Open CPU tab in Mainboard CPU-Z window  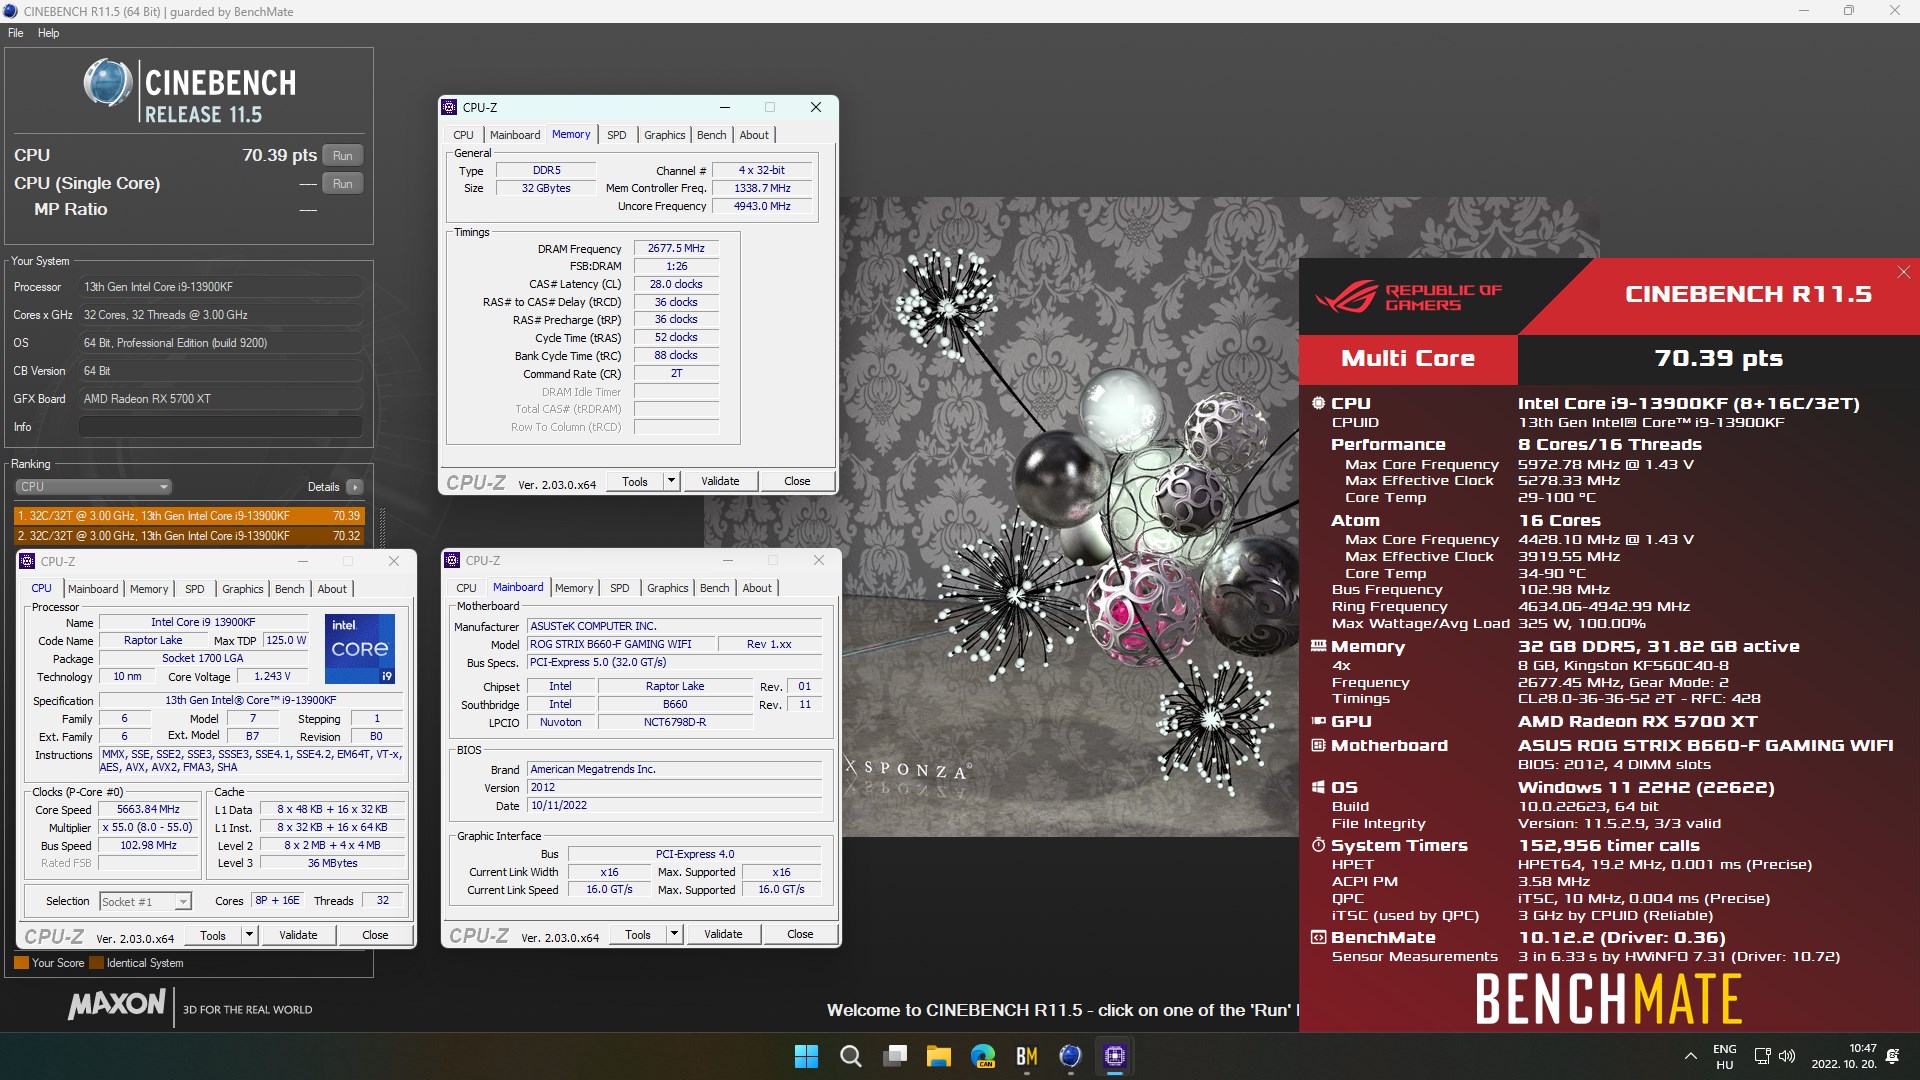(x=466, y=588)
